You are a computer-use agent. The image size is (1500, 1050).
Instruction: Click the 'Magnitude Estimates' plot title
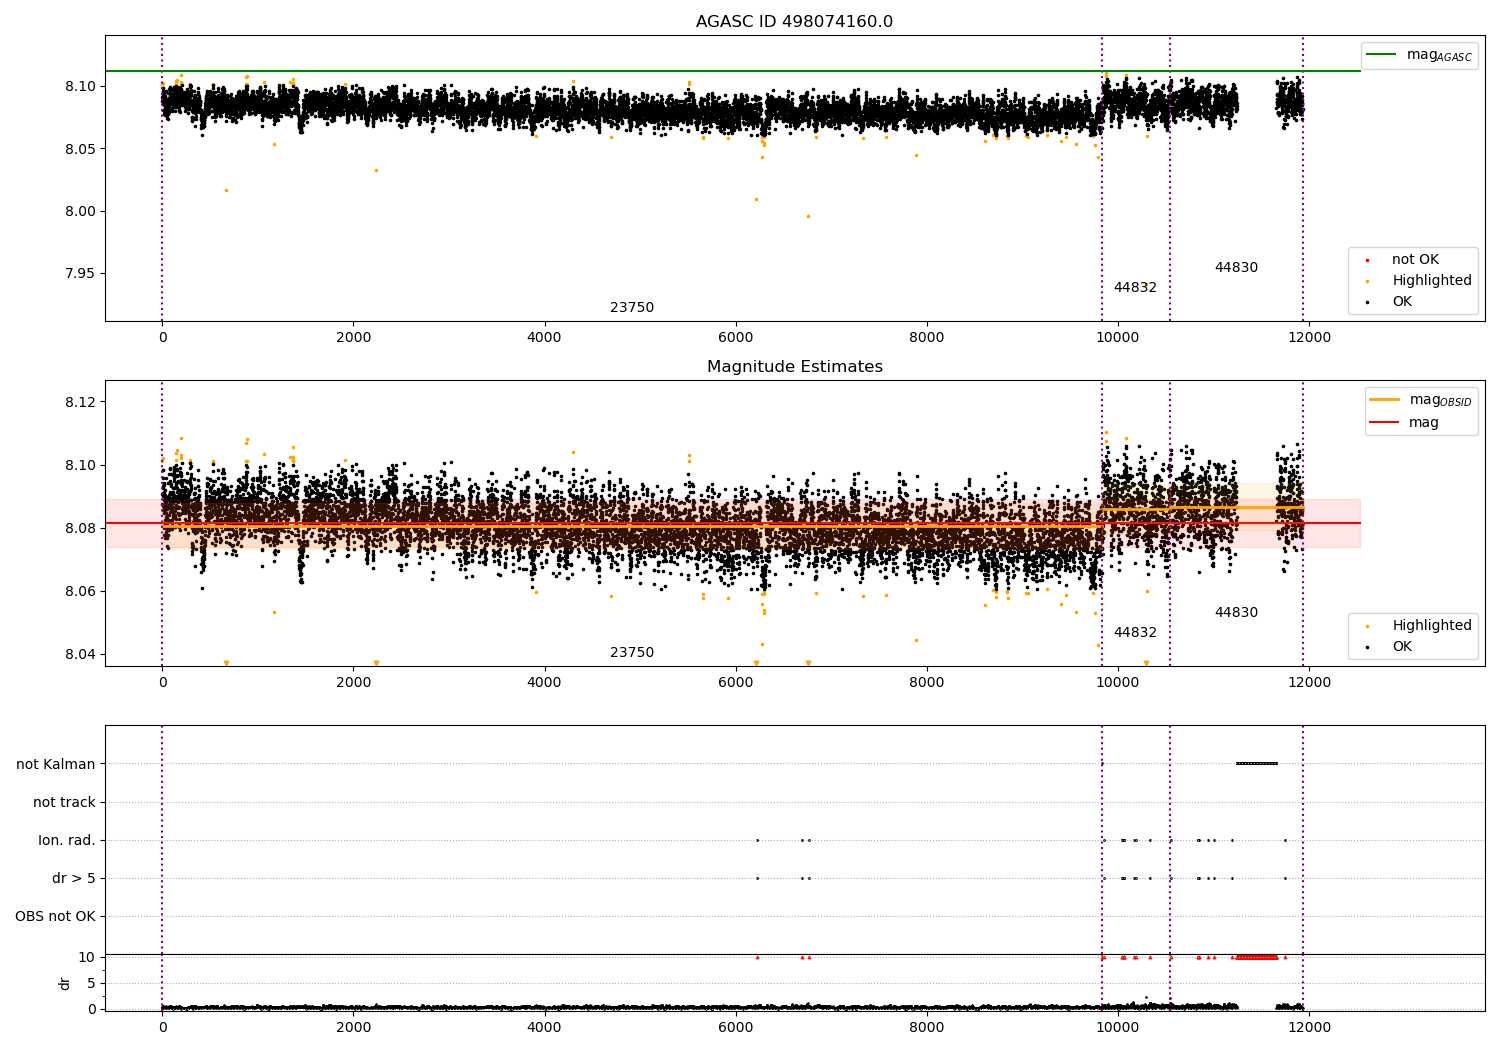pos(795,367)
